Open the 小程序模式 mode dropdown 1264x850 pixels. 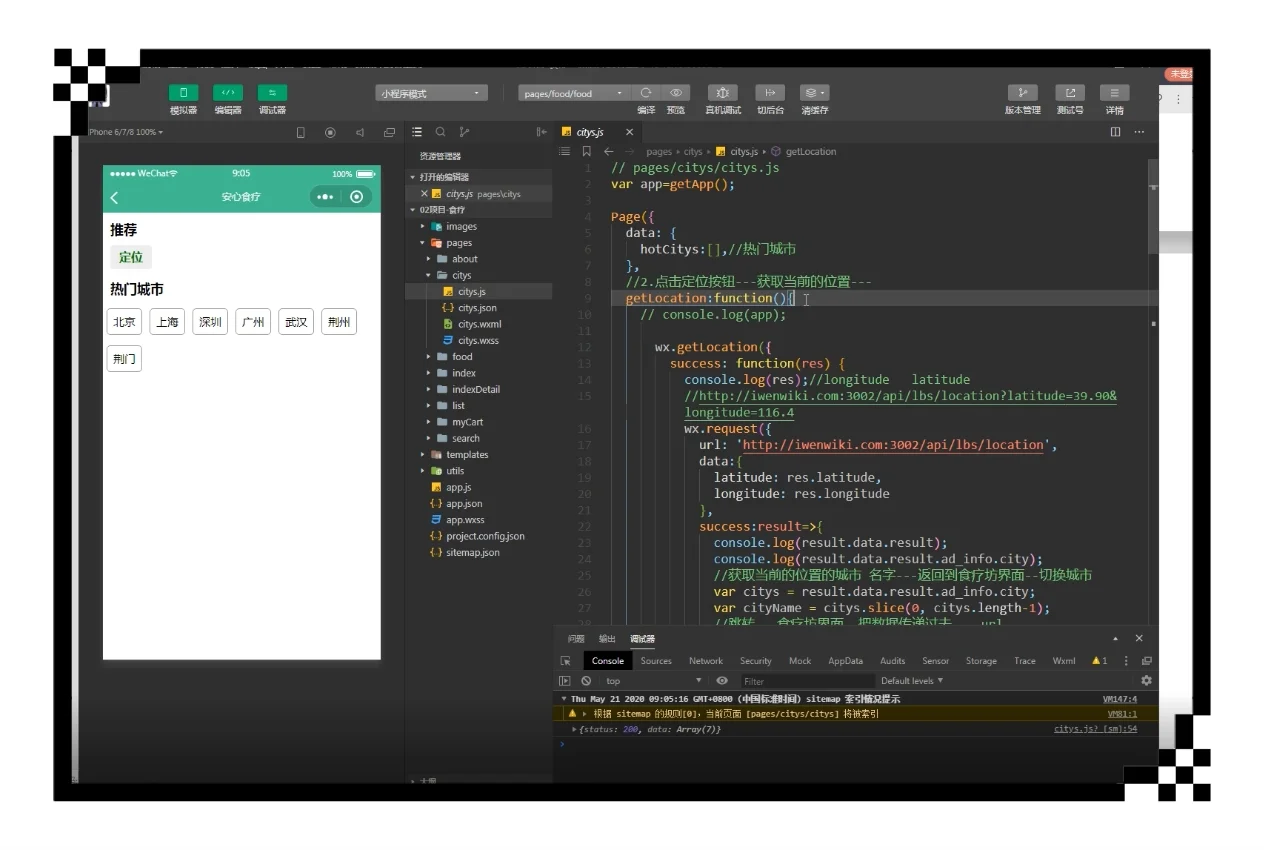coord(431,93)
